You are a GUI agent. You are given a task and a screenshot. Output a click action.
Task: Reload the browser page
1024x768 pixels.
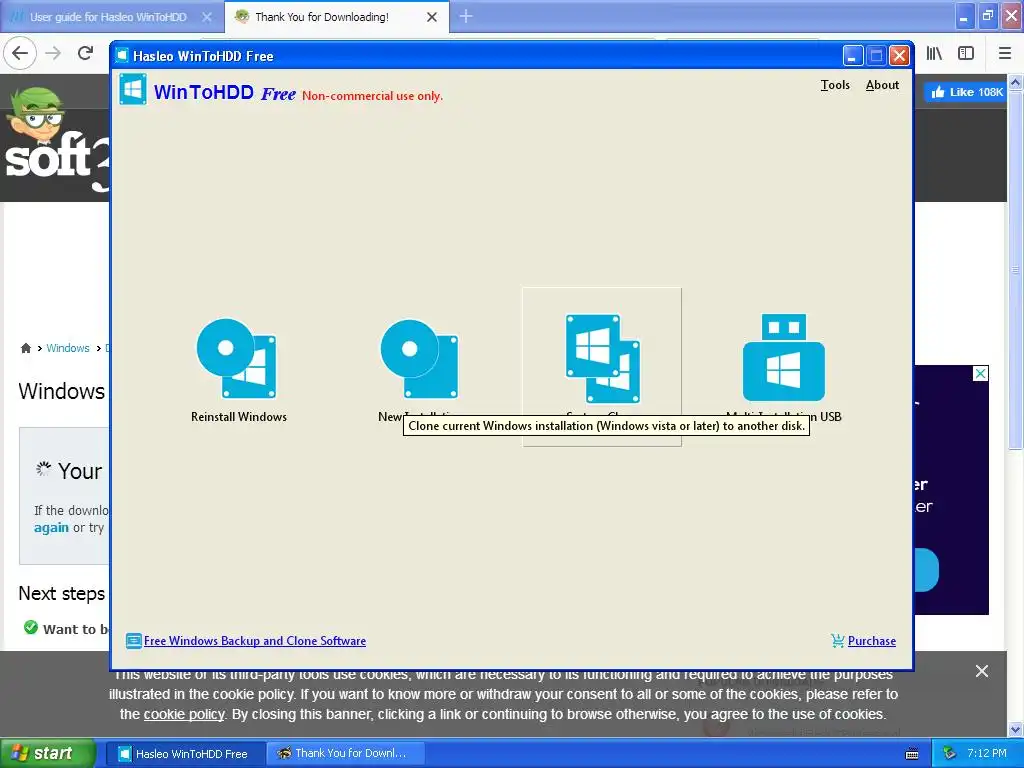tap(86, 53)
